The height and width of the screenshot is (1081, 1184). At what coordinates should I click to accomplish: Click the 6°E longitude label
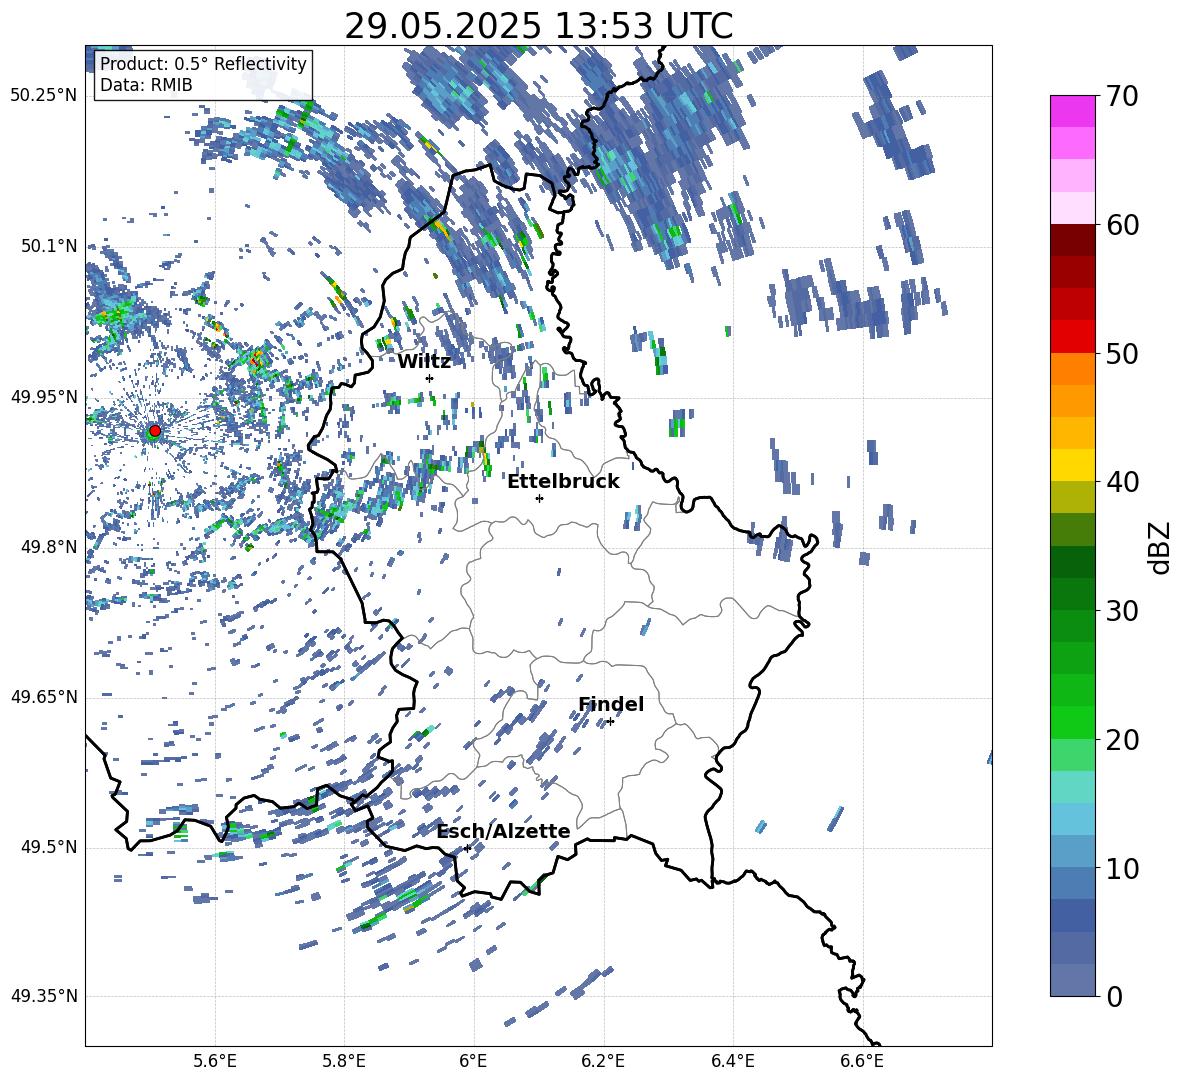point(473,1061)
